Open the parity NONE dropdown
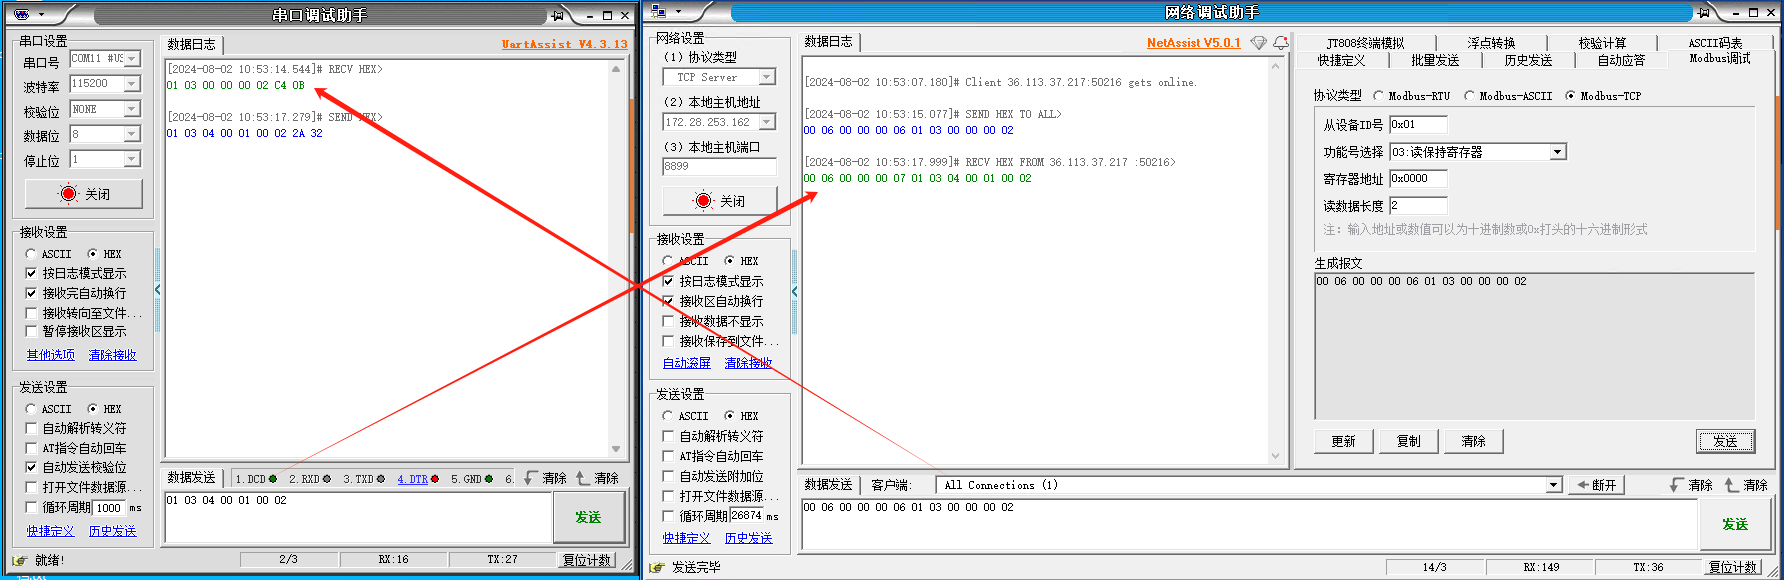Viewport: 1784px width, 580px height. pyautogui.click(x=132, y=109)
